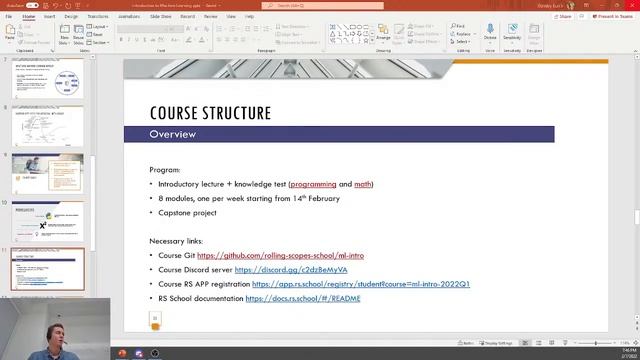Click the 'math' test link
Screen dimensions: 640x360
pos(362,184)
